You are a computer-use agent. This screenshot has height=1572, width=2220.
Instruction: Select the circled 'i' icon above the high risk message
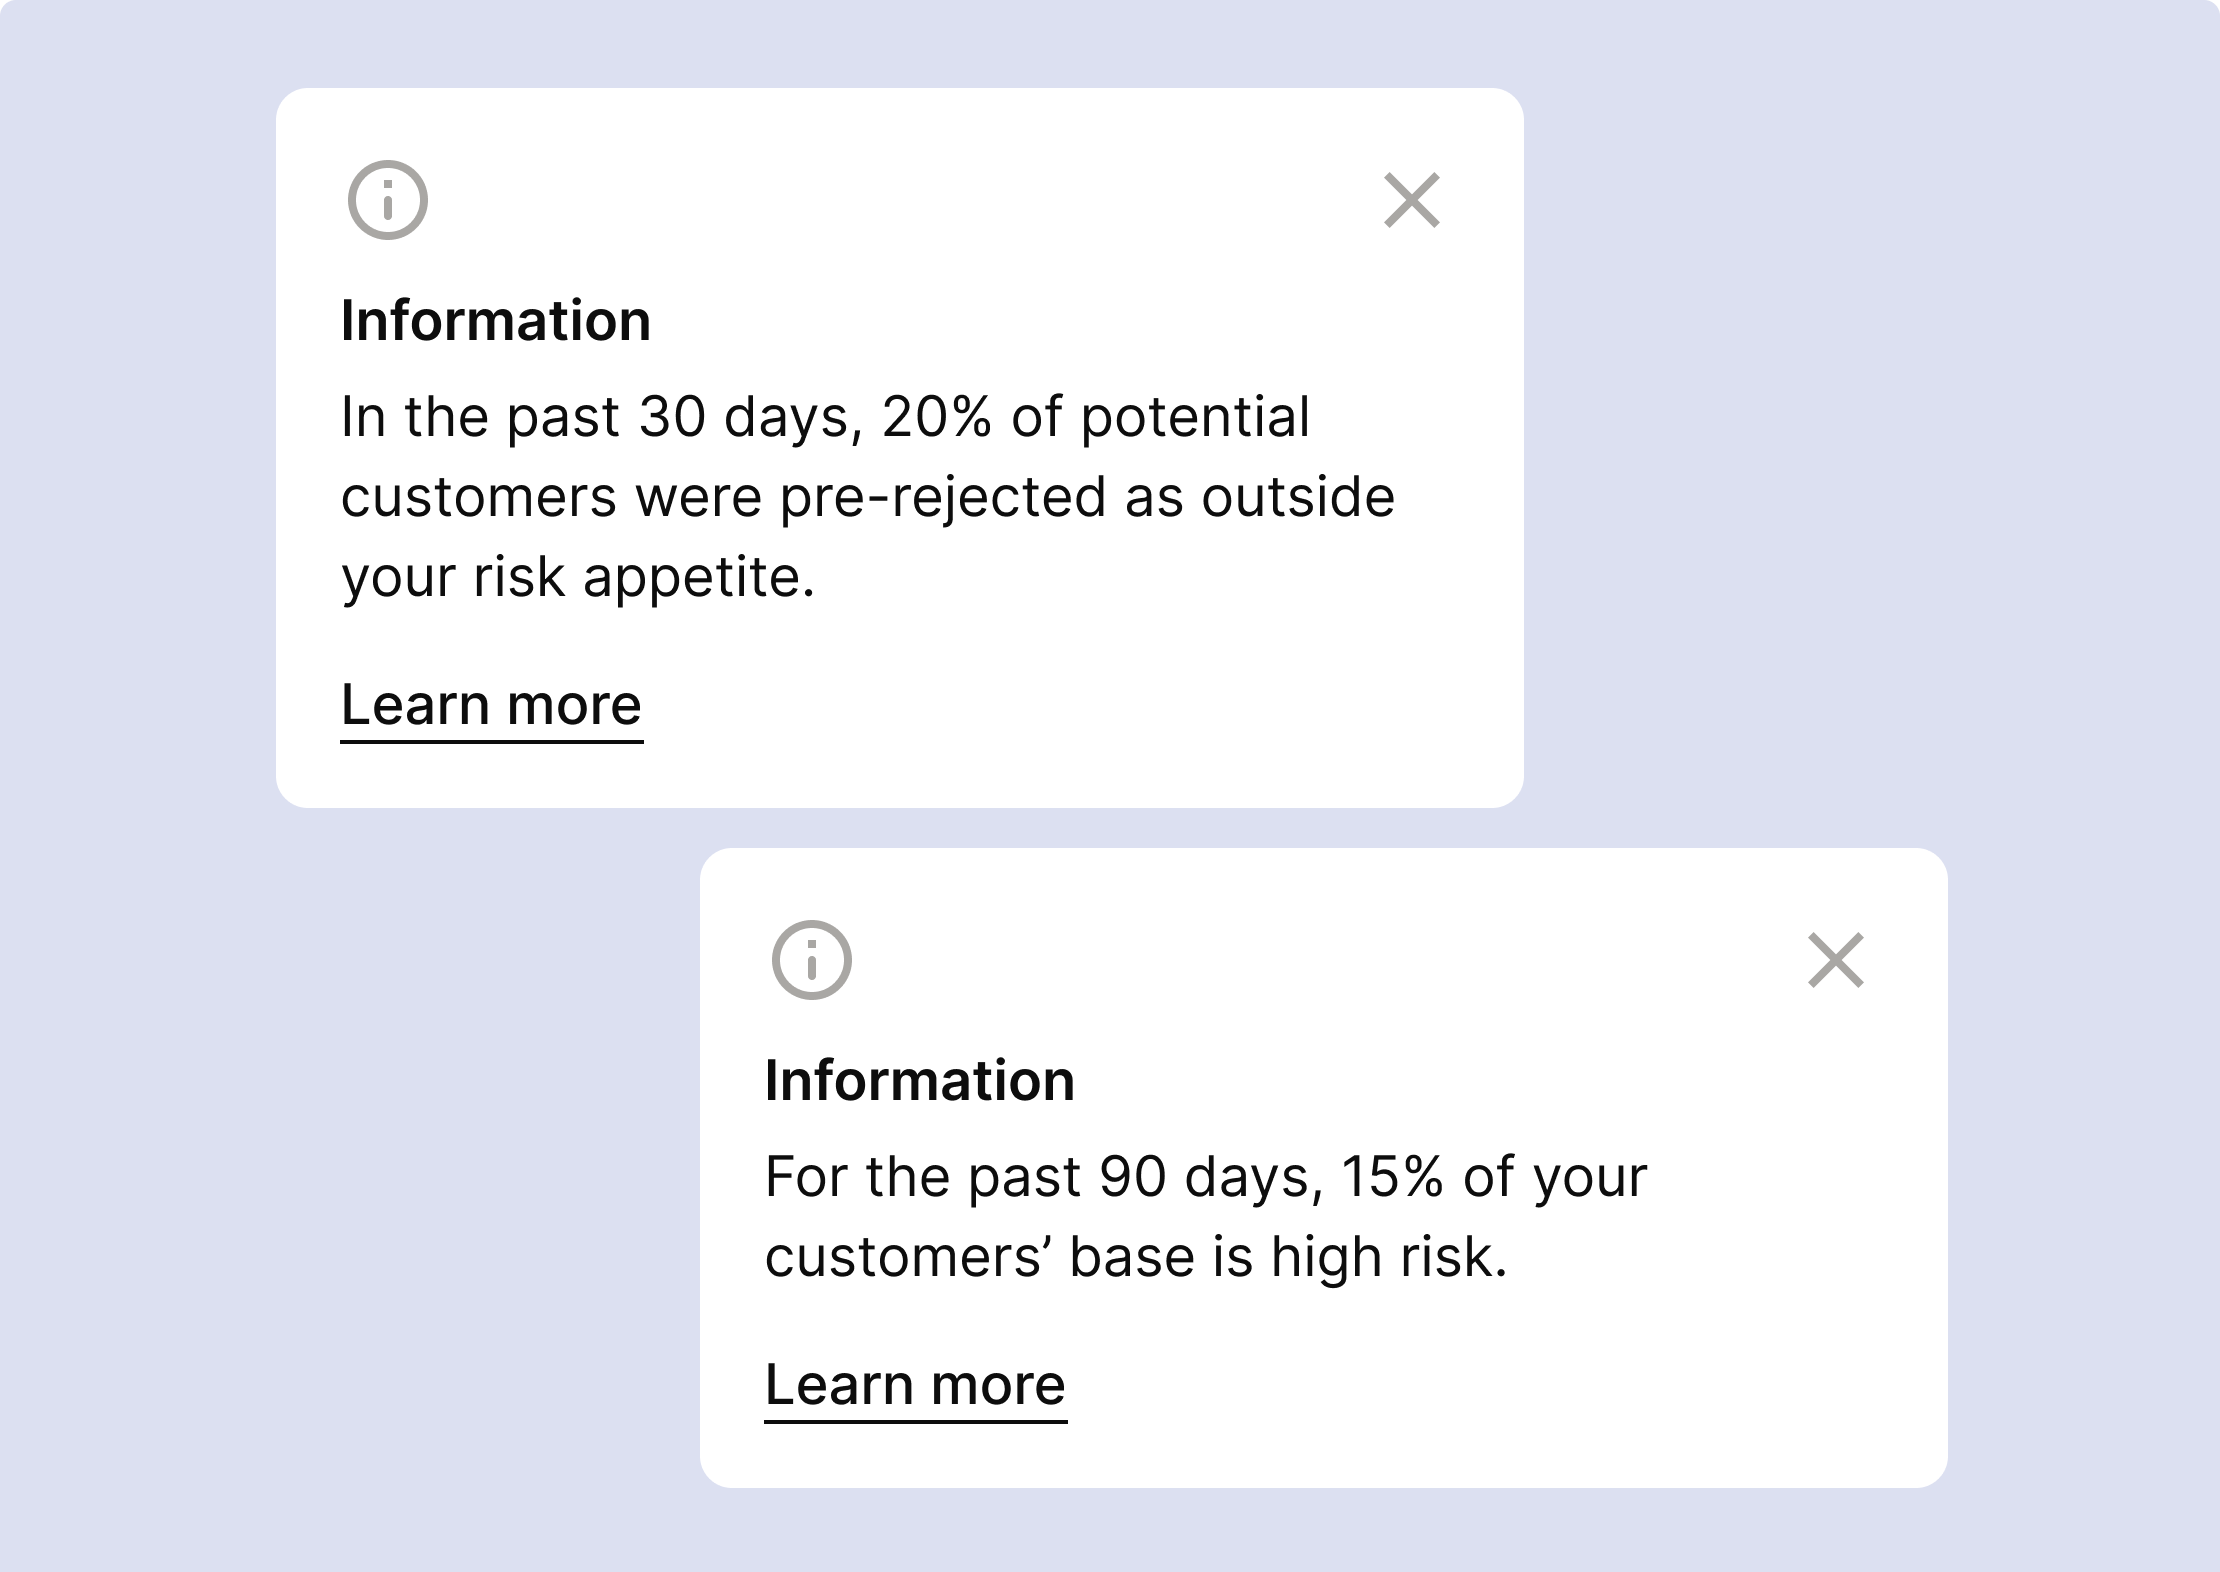812,960
